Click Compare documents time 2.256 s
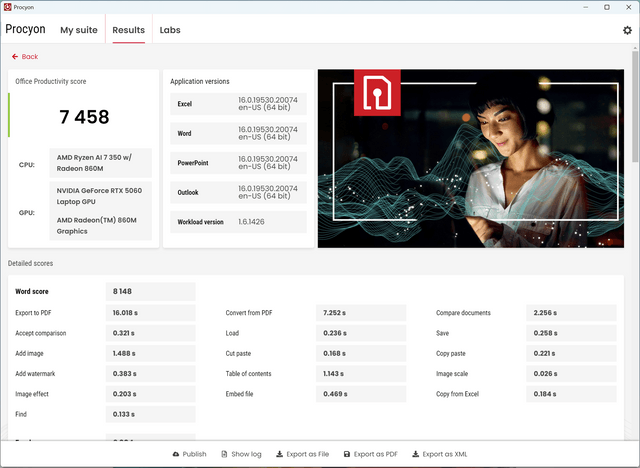Viewport: 640px width, 468px height. tap(571, 313)
